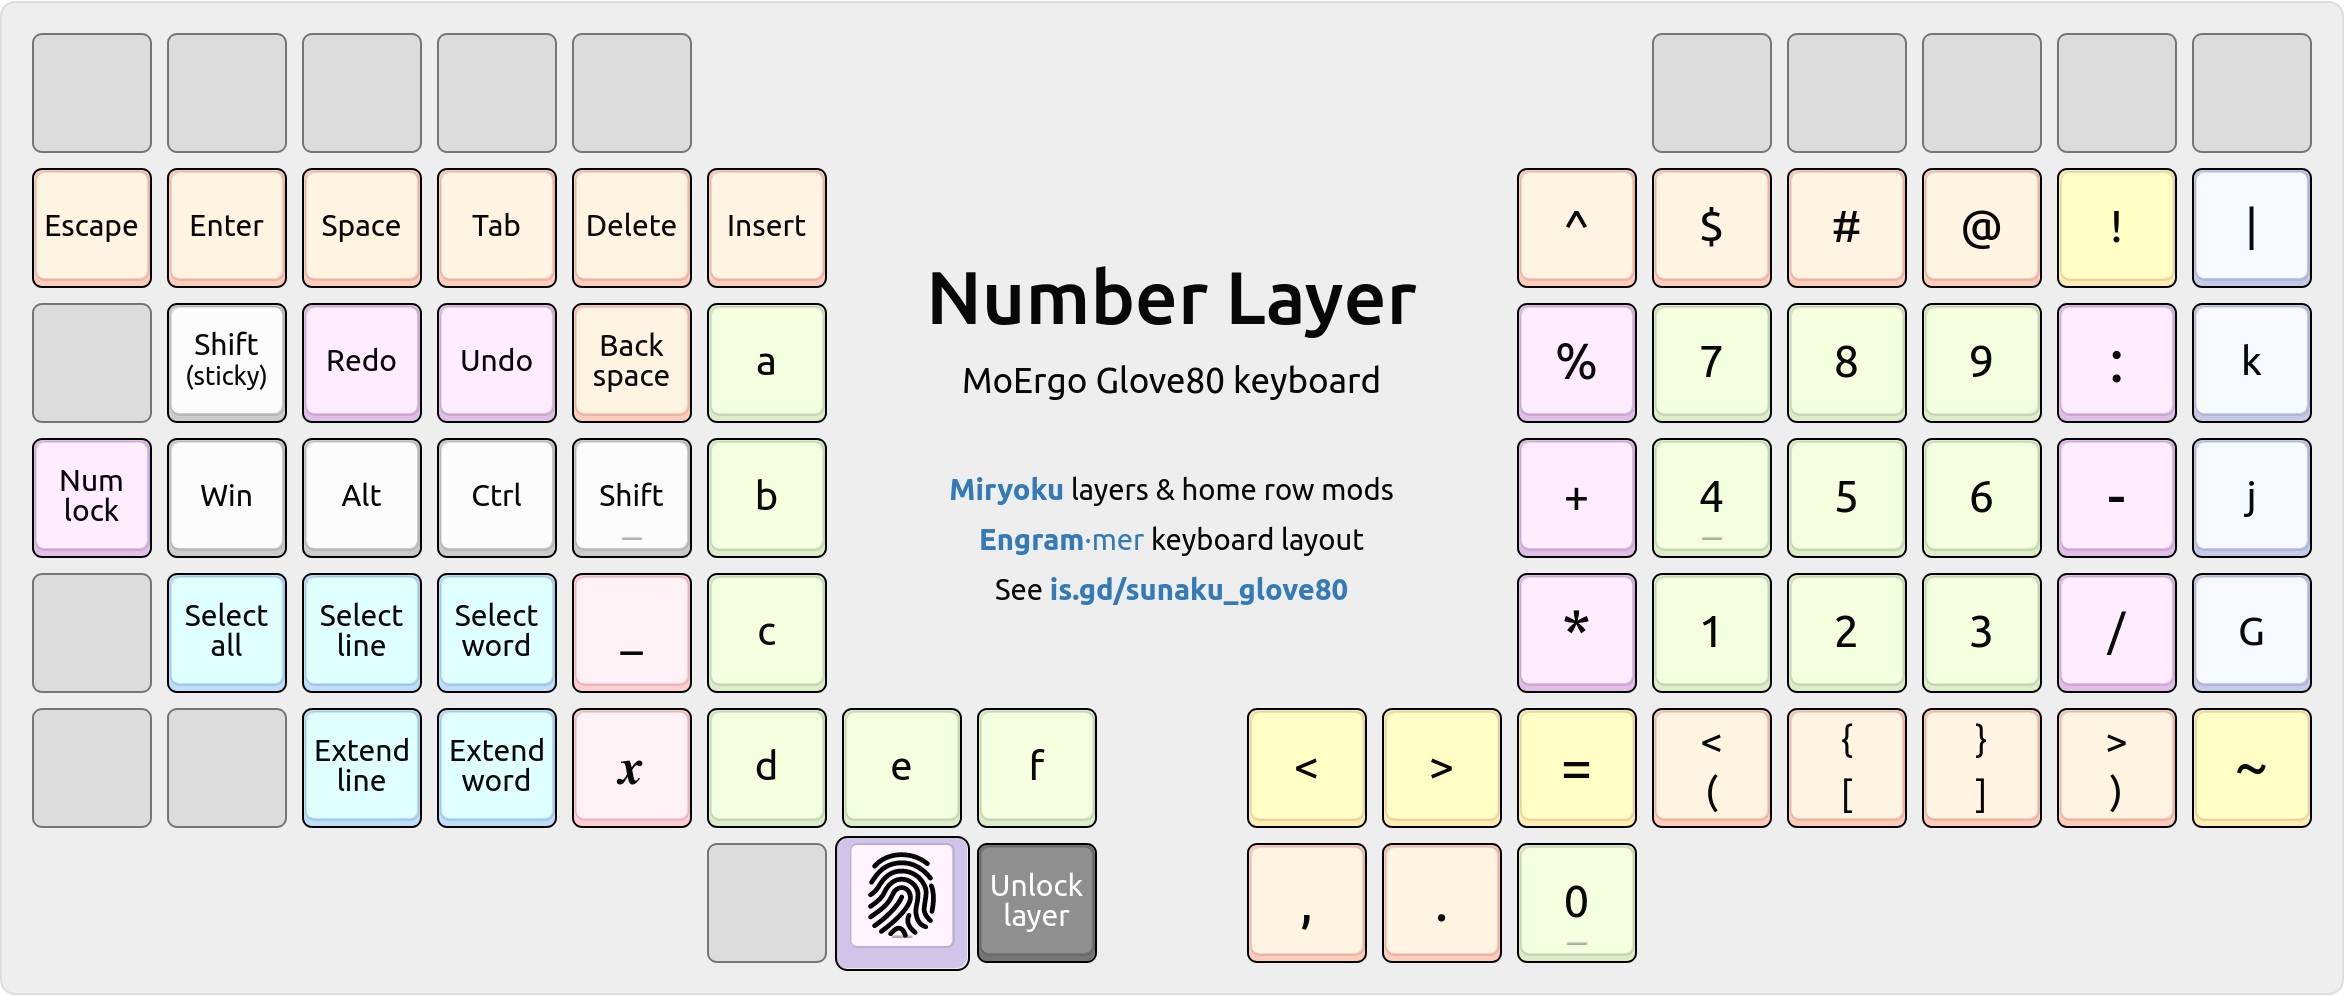2345x995 pixels.
Task: Click the number 1 key
Action: pyautogui.click(x=1712, y=633)
